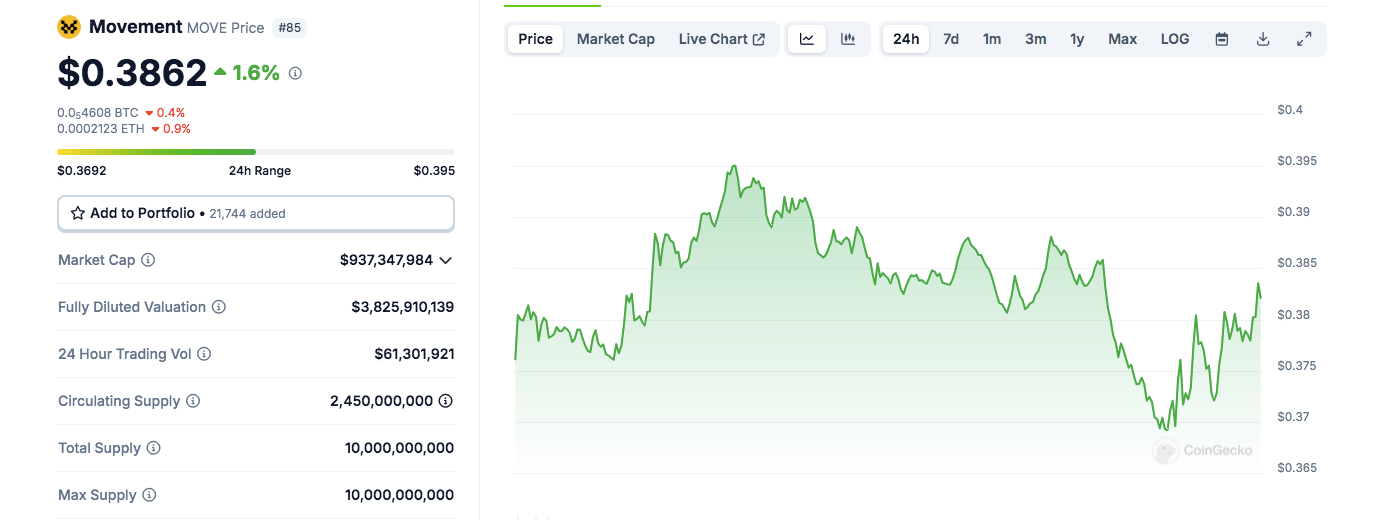Click the 24h Range progress bar
The image size is (1374, 520).
(256, 152)
